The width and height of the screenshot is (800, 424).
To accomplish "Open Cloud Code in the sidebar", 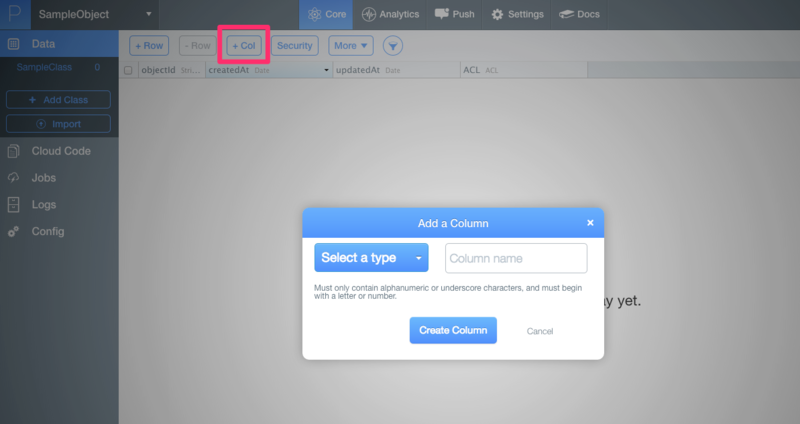I will coord(59,151).
